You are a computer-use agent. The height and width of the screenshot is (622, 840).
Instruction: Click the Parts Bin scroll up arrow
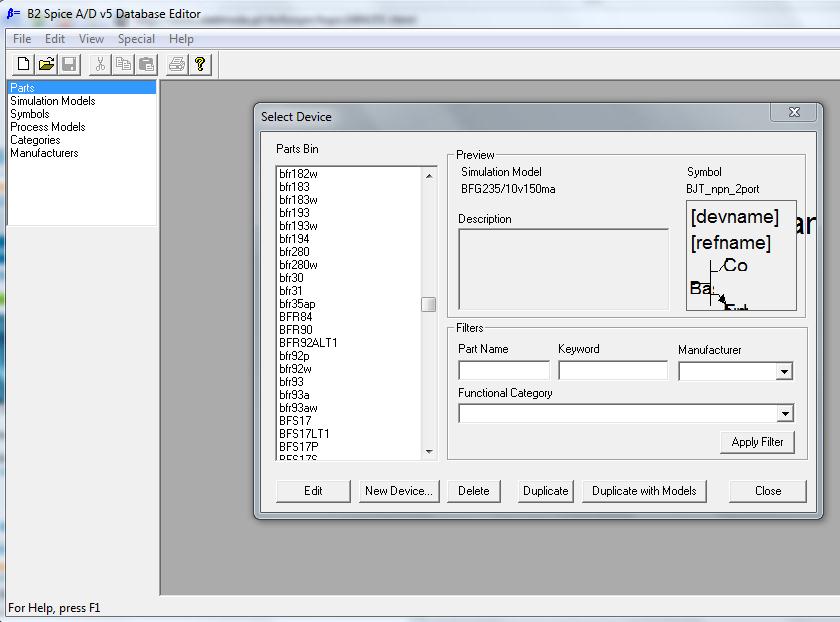(x=429, y=176)
